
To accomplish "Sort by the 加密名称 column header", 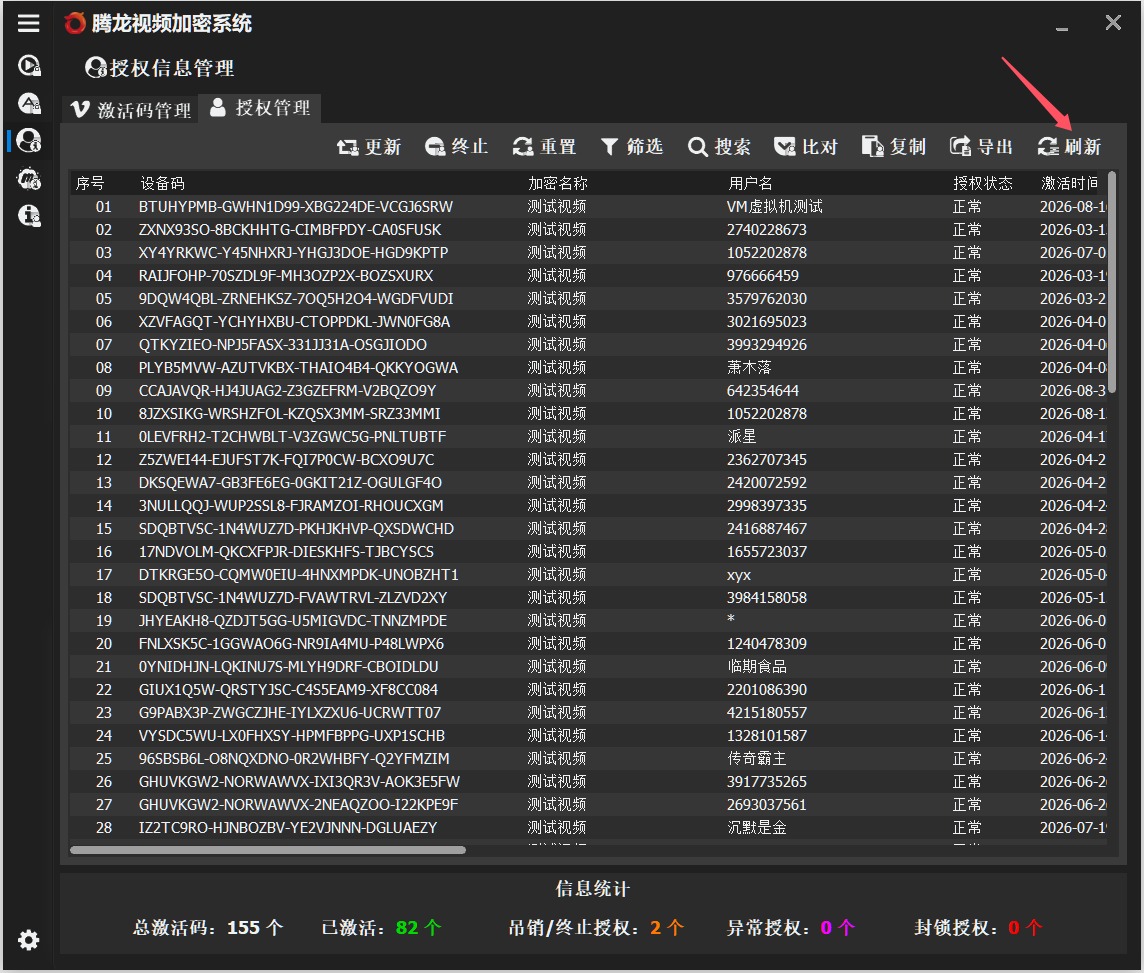I will coord(557,183).
